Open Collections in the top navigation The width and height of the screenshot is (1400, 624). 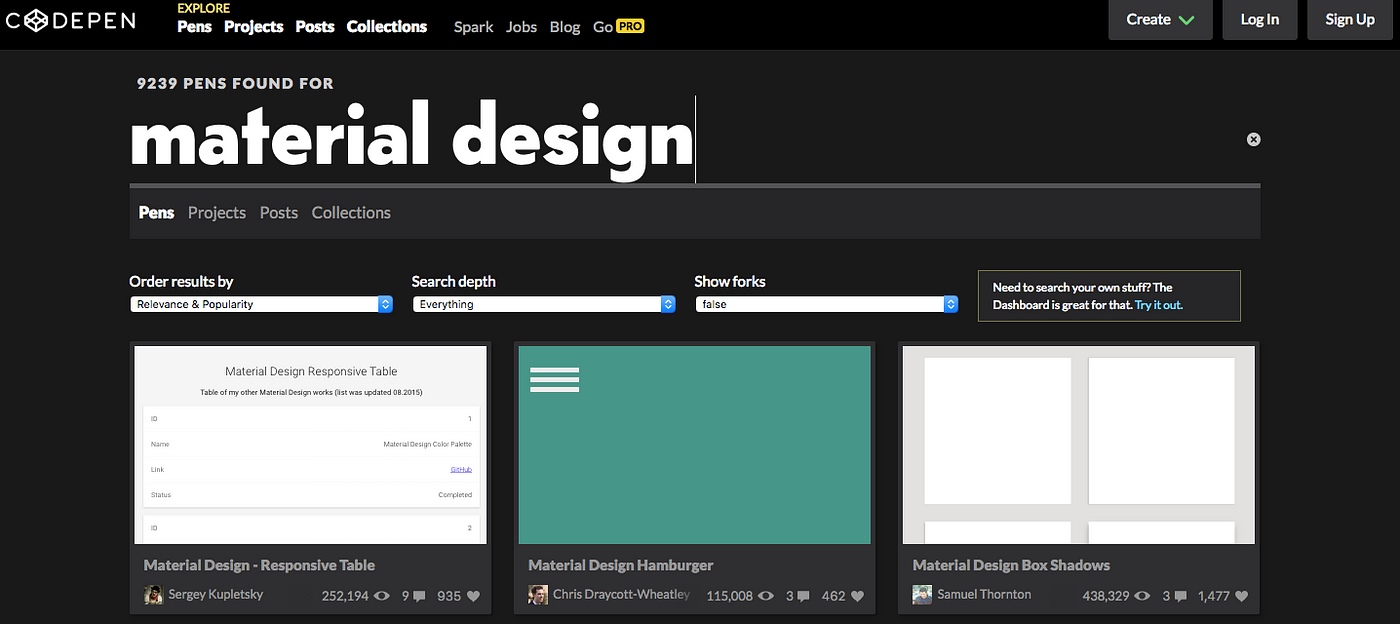click(387, 27)
